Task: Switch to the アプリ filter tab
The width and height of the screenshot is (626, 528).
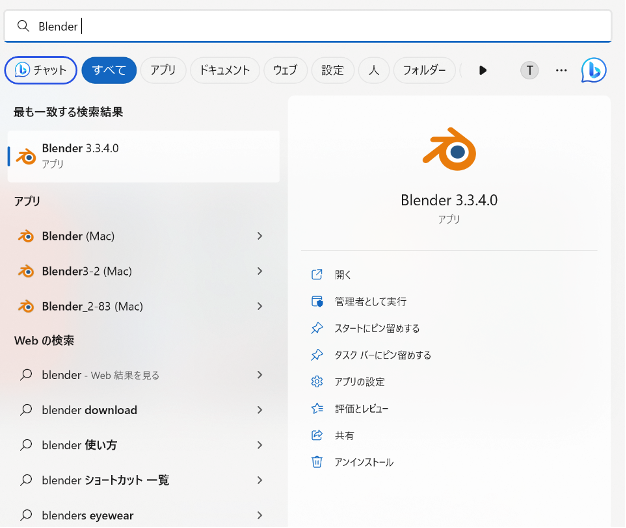Action: pos(163,70)
